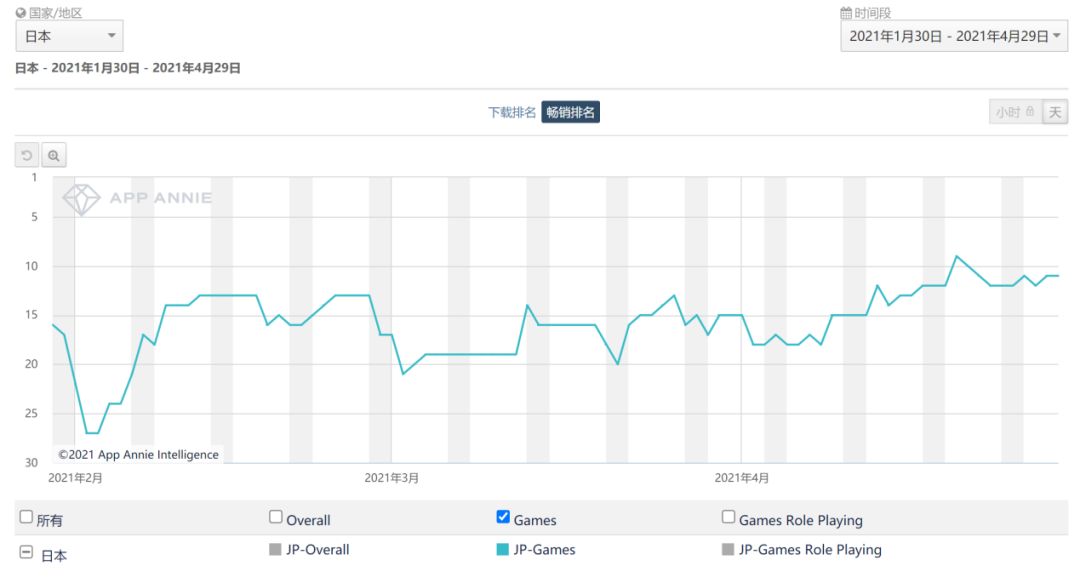Tick the Games Role Playing checkbox
1080x566 pixels.
(729, 517)
